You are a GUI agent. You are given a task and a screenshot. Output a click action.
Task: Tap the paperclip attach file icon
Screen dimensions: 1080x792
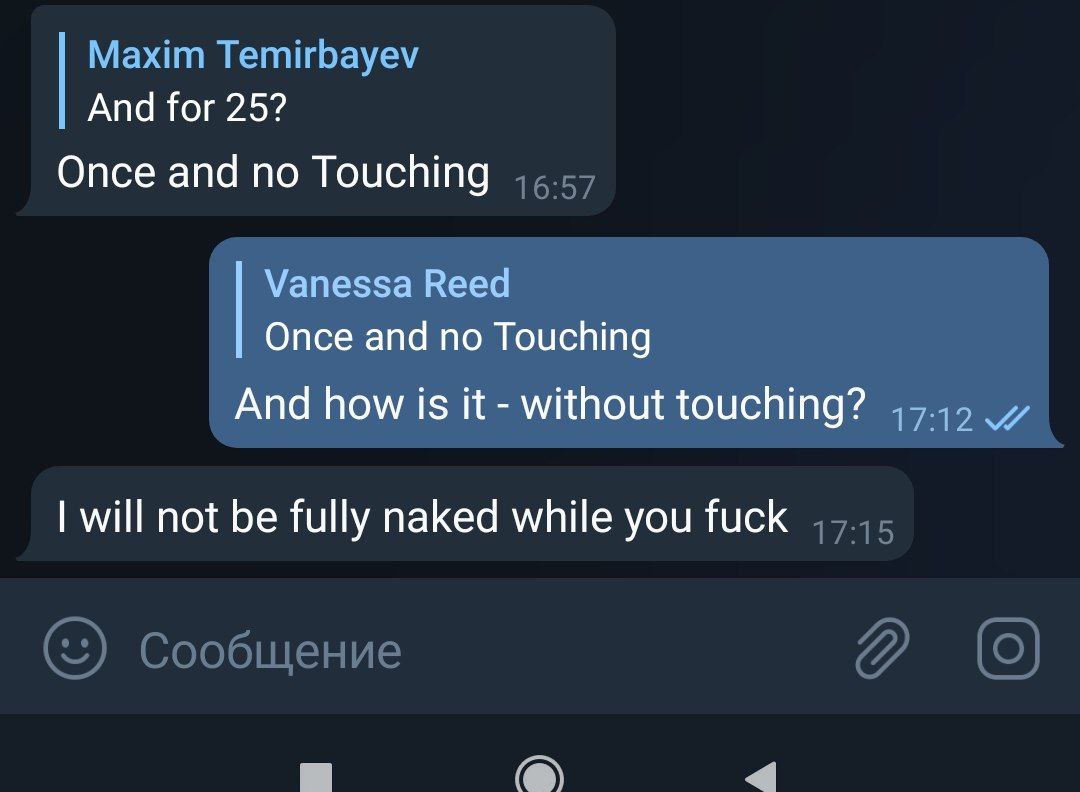pyautogui.click(x=882, y=648)
